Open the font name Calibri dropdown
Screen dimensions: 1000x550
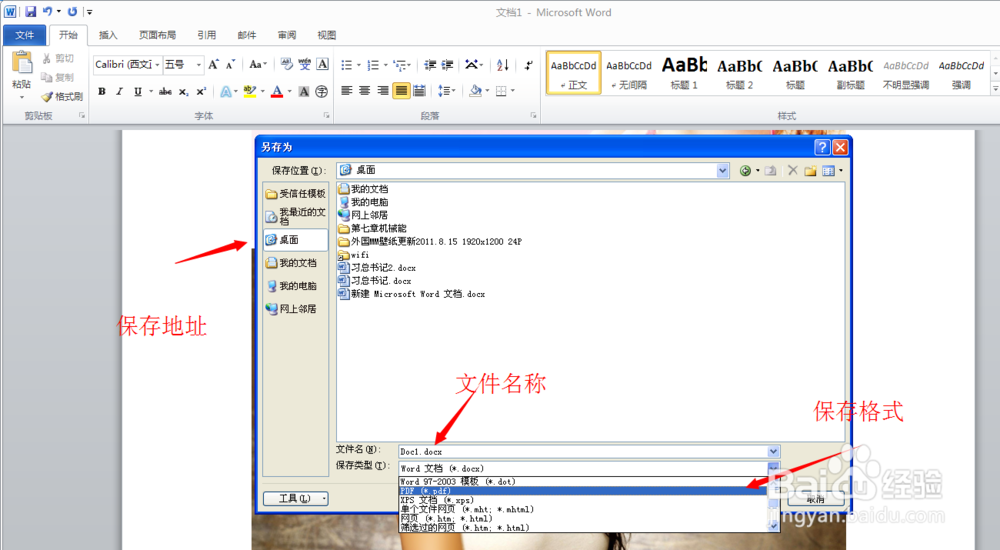tap(157, 64)
